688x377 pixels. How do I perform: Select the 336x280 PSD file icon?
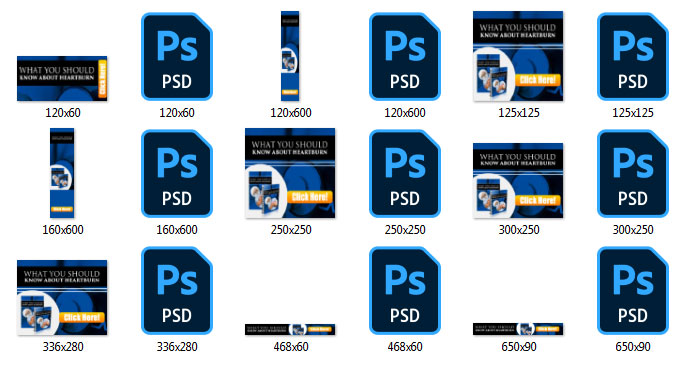pyautogui.click(x=177, y=291)
